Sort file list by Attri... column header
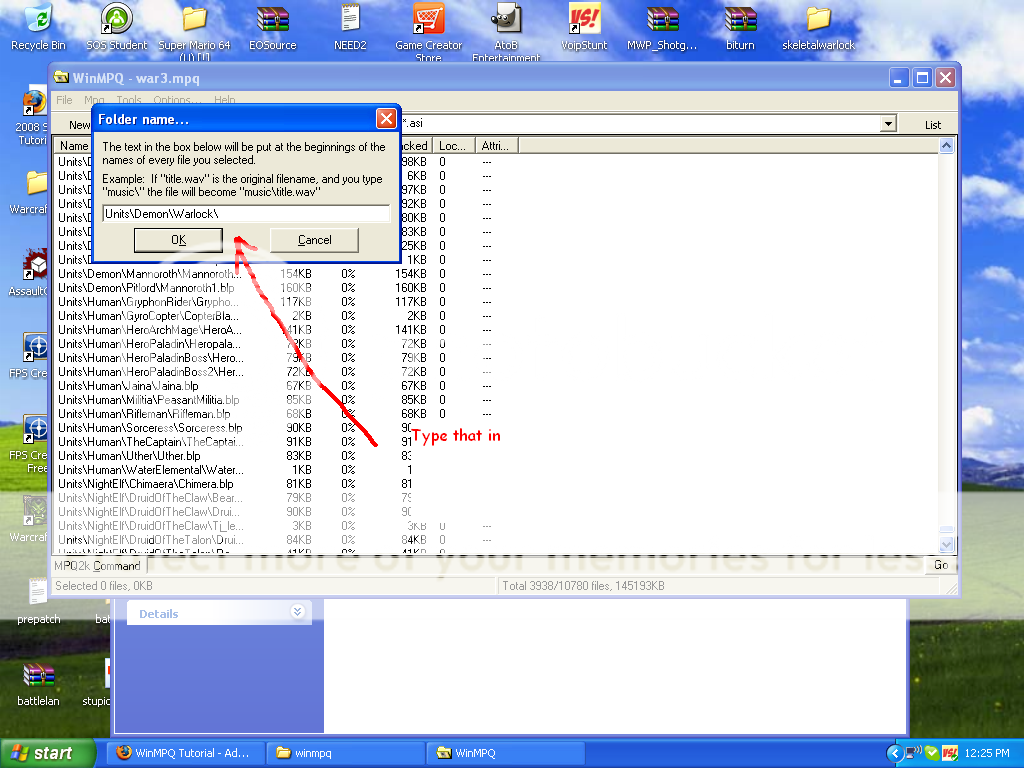Image resolution: width=1024 pixels, height=768 pixels. (496, 146)
